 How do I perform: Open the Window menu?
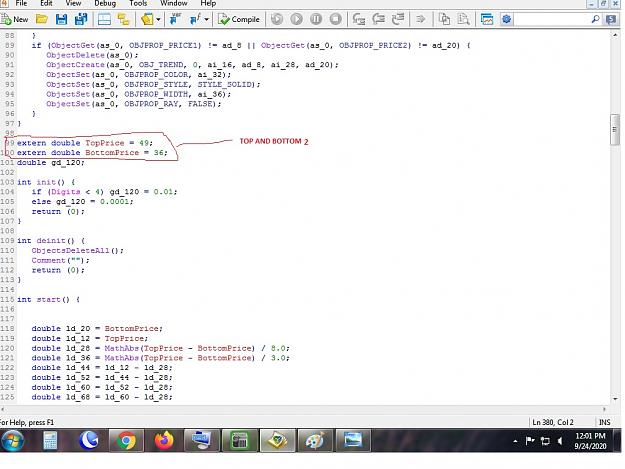click(x=174, y=4)
